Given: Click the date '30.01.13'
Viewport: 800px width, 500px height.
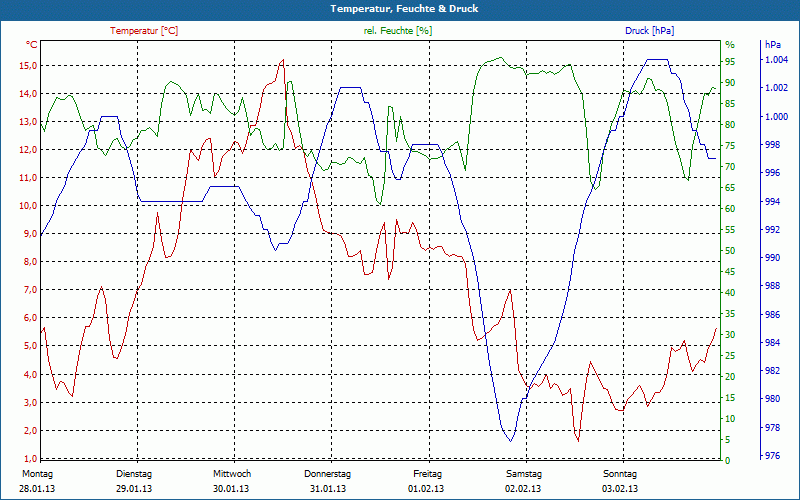Looking at the screenshot, I should 231,489.
